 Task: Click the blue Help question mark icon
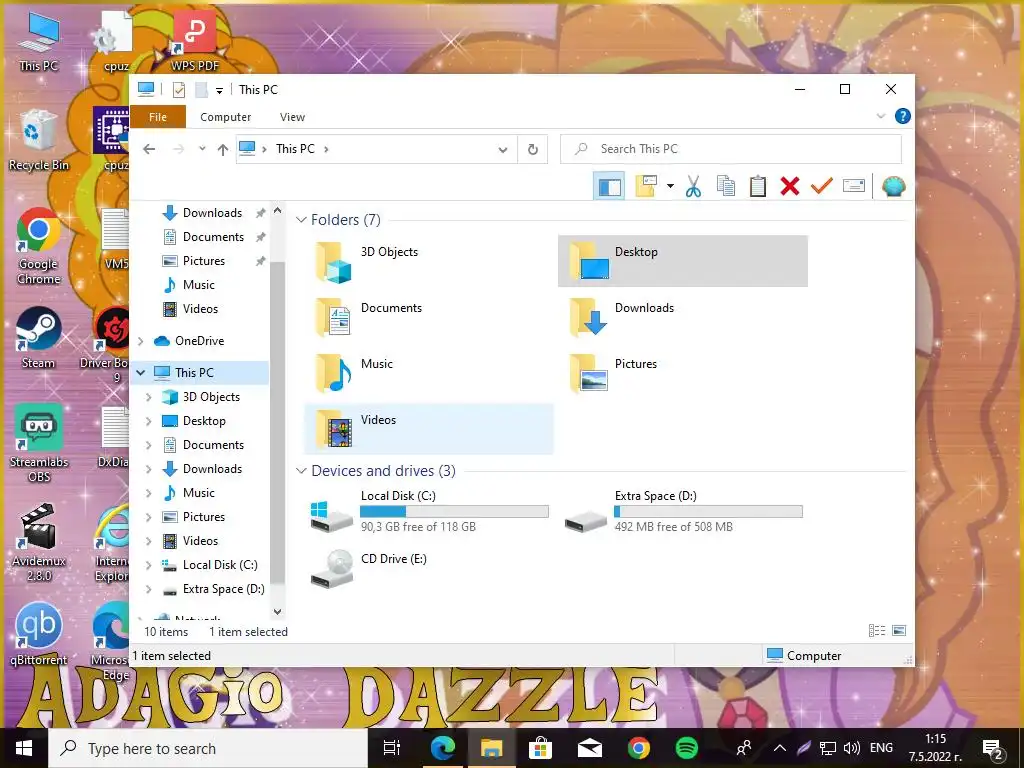click(x=903, y=116)
